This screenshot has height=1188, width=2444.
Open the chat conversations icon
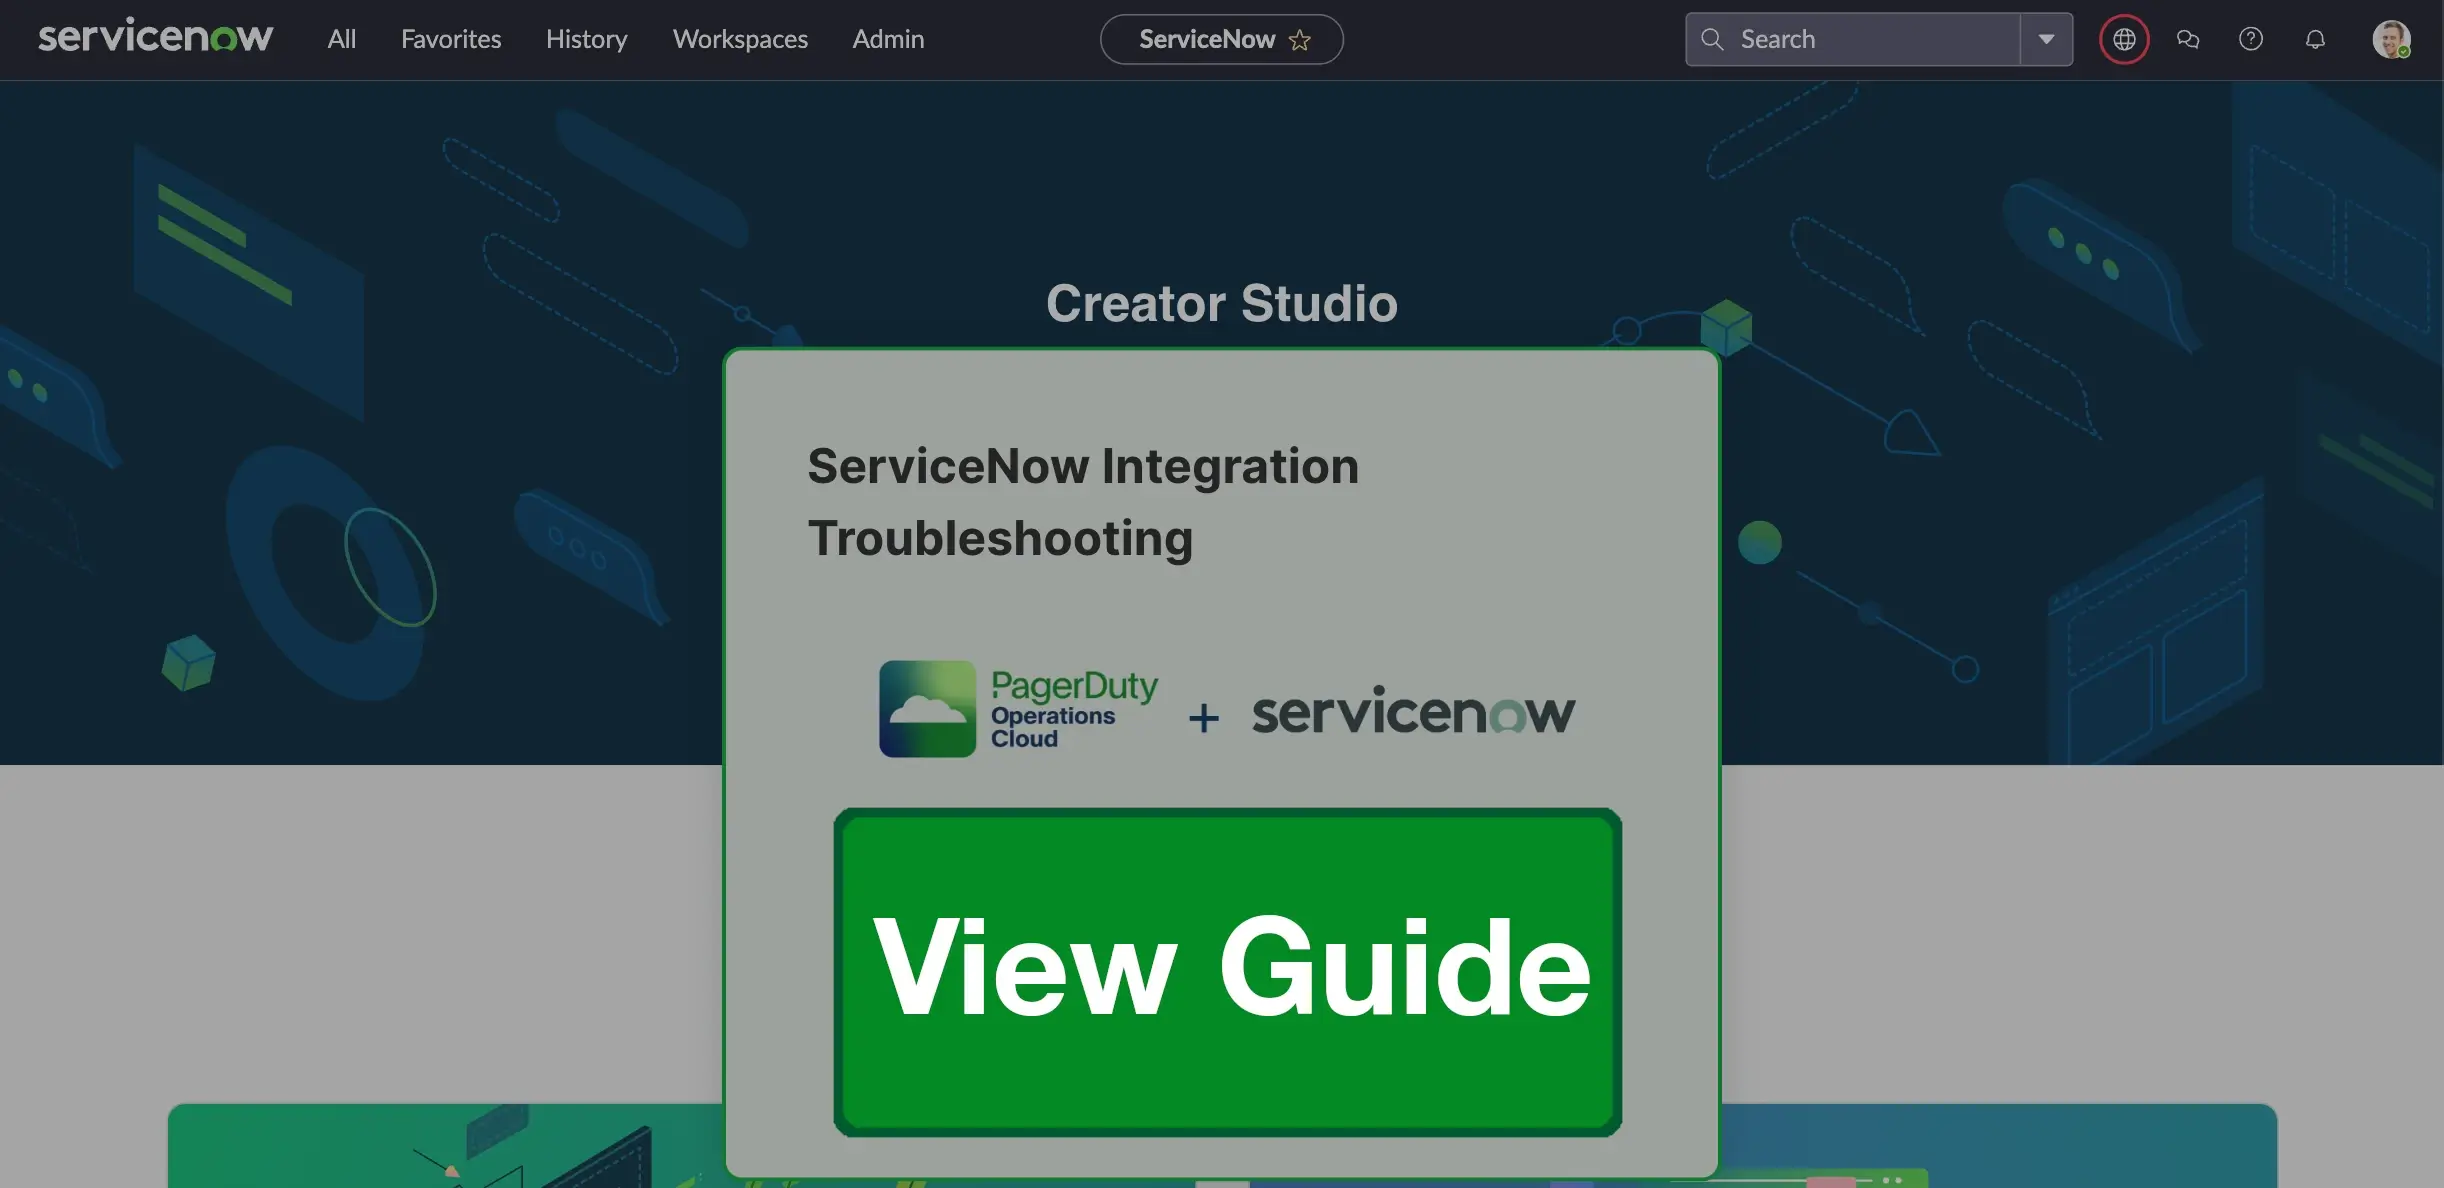[x=2187, y=39]
